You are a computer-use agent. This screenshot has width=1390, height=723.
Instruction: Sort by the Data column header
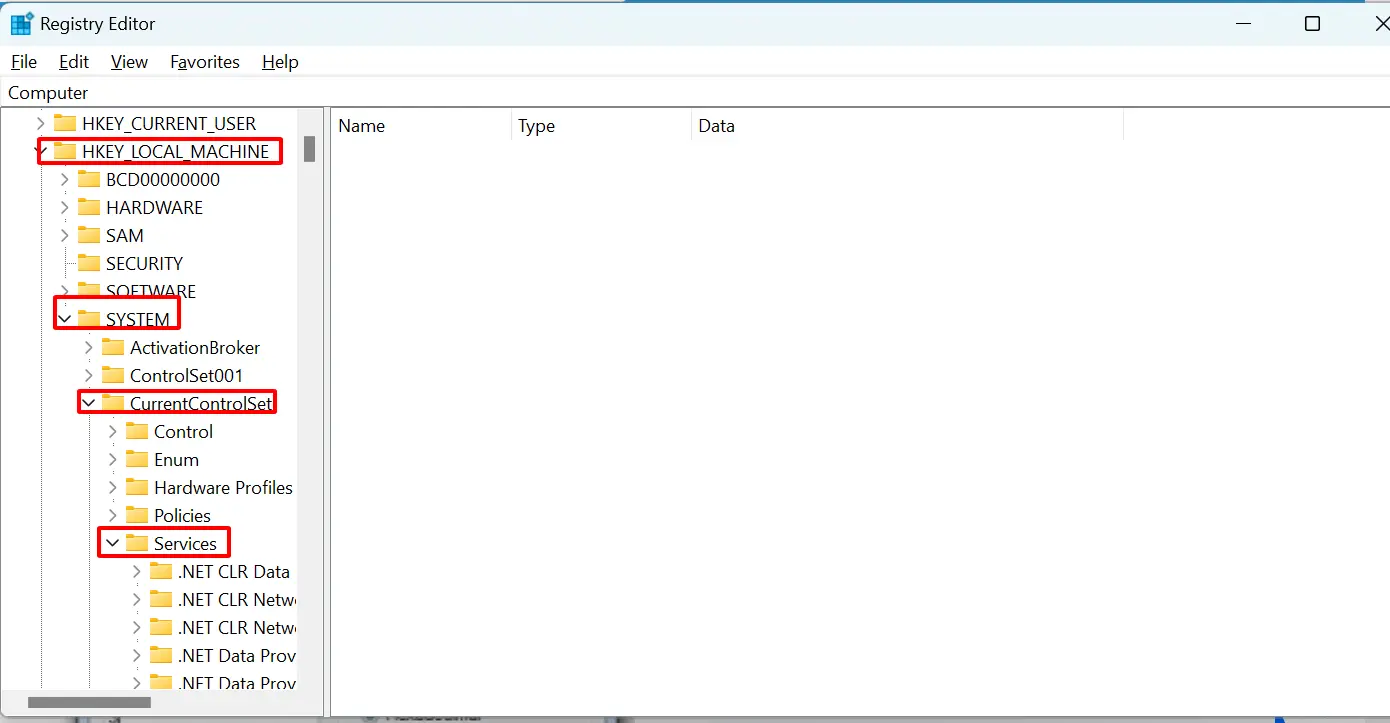[907, 126]
